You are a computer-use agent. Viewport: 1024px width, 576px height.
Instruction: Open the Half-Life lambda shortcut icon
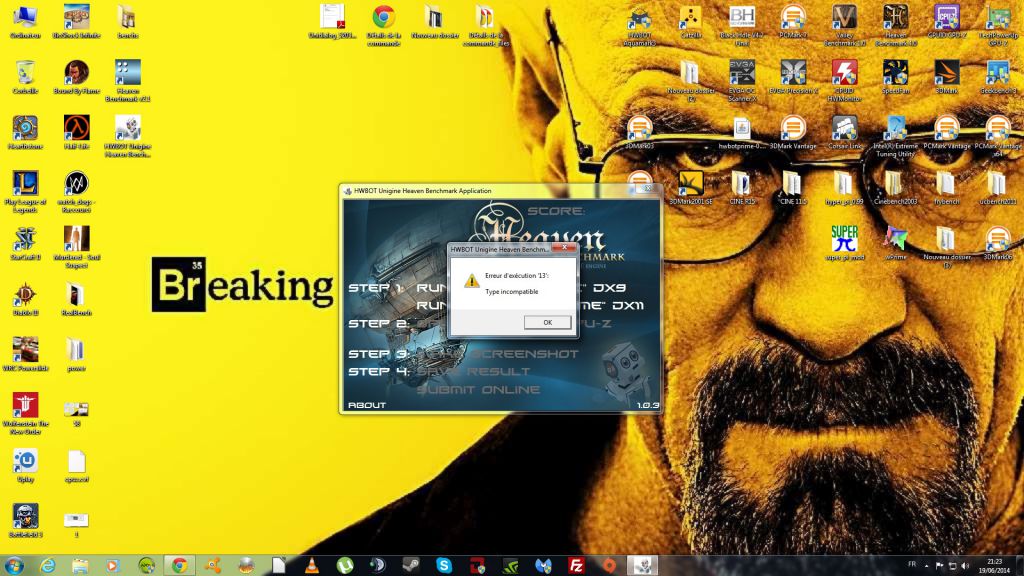(76, 133)
